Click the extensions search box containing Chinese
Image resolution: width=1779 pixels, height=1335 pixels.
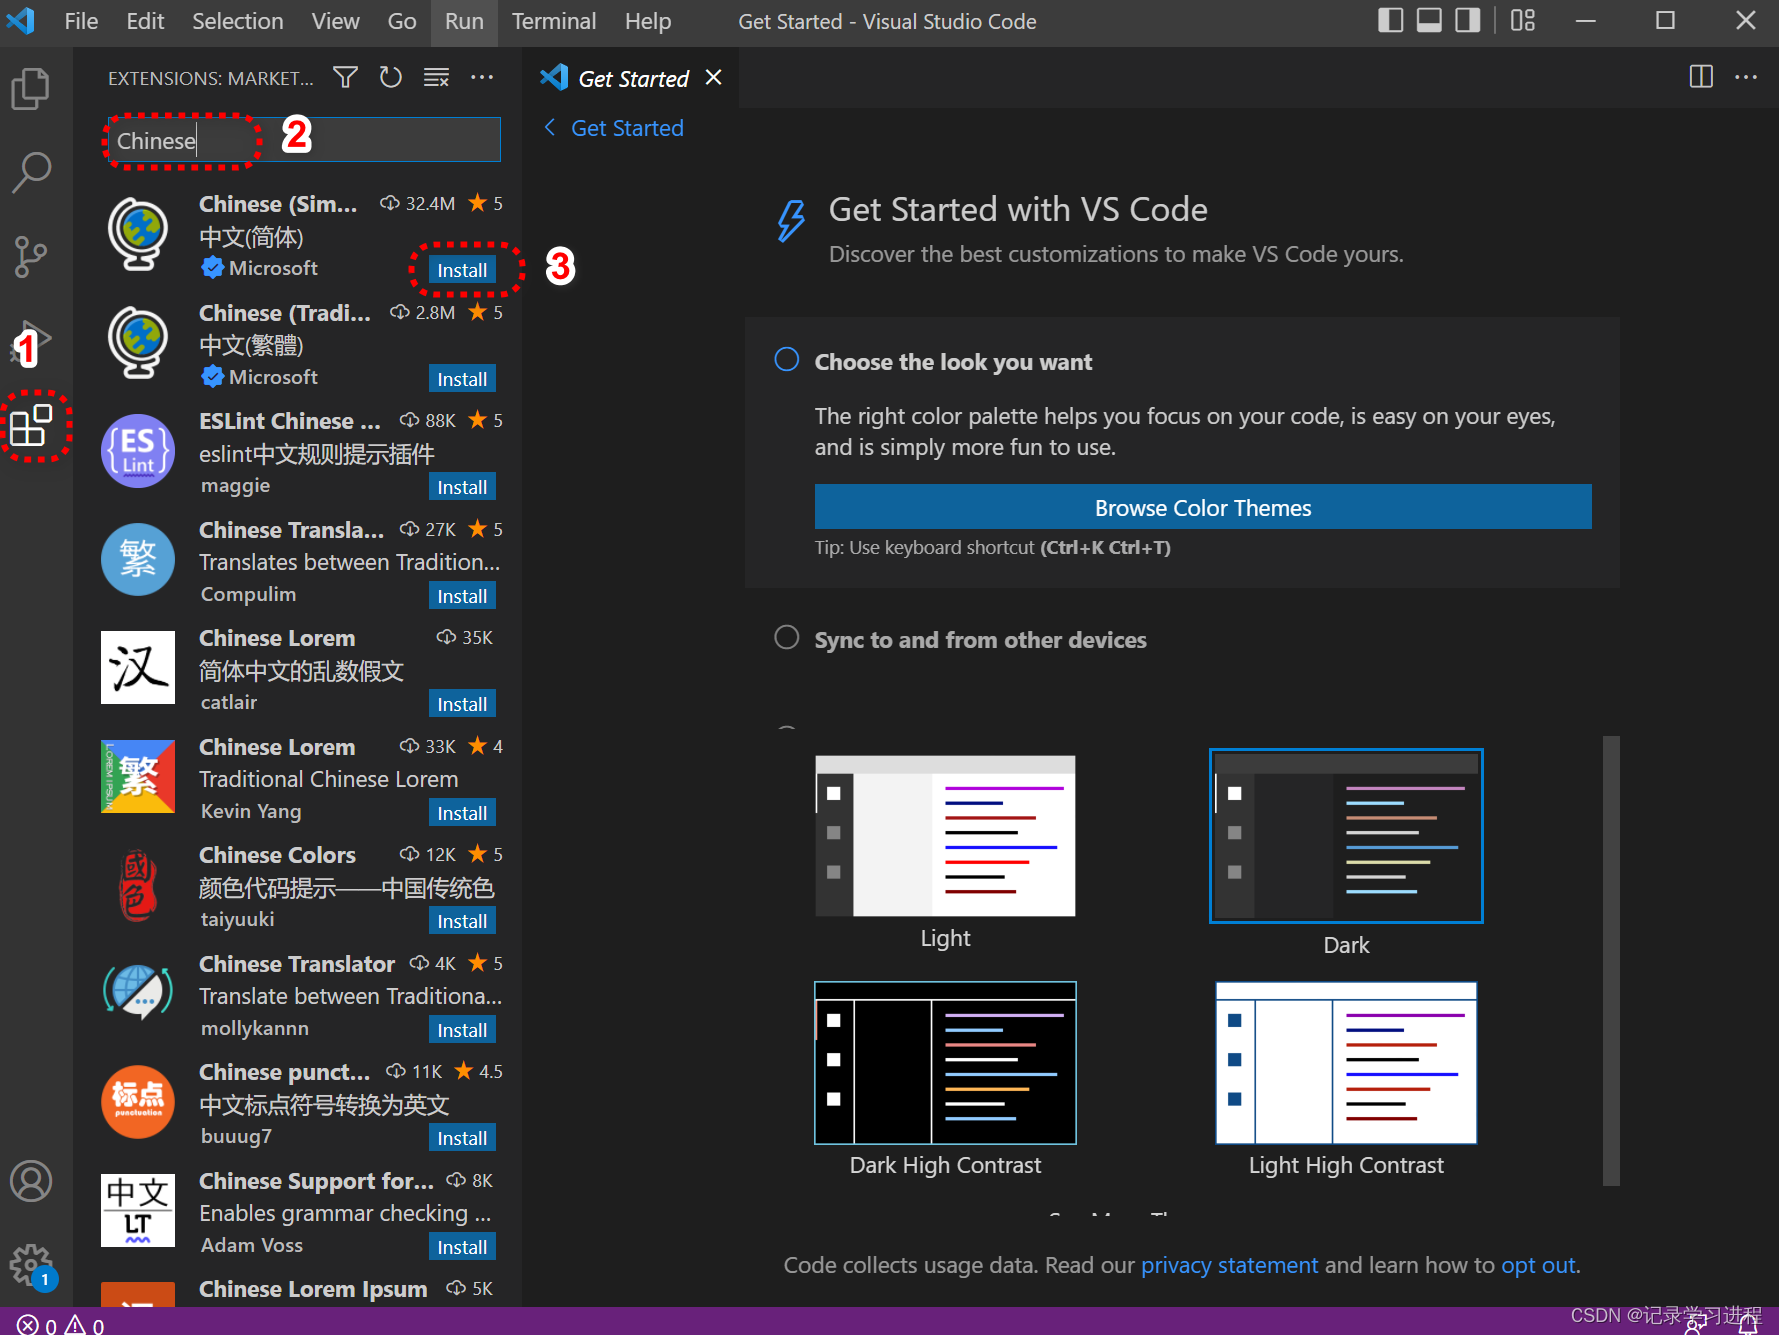(x=304, y=140)
